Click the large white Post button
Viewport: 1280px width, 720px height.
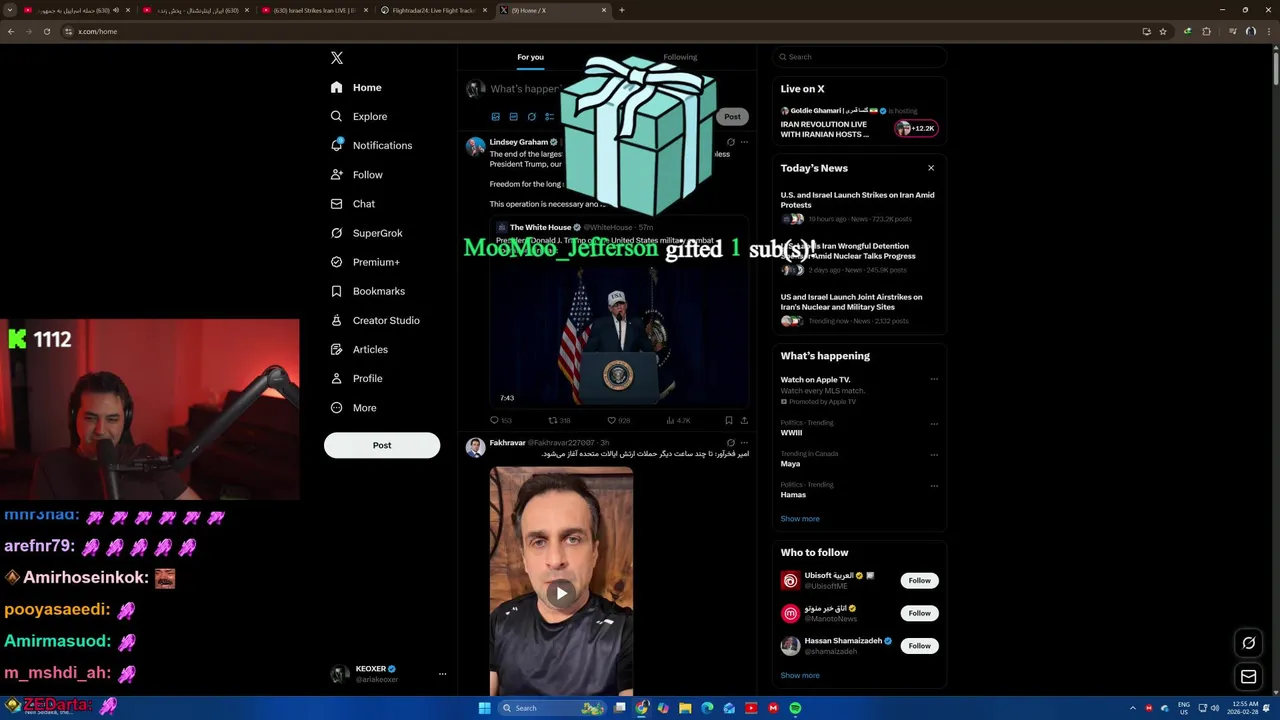point(382,445)
